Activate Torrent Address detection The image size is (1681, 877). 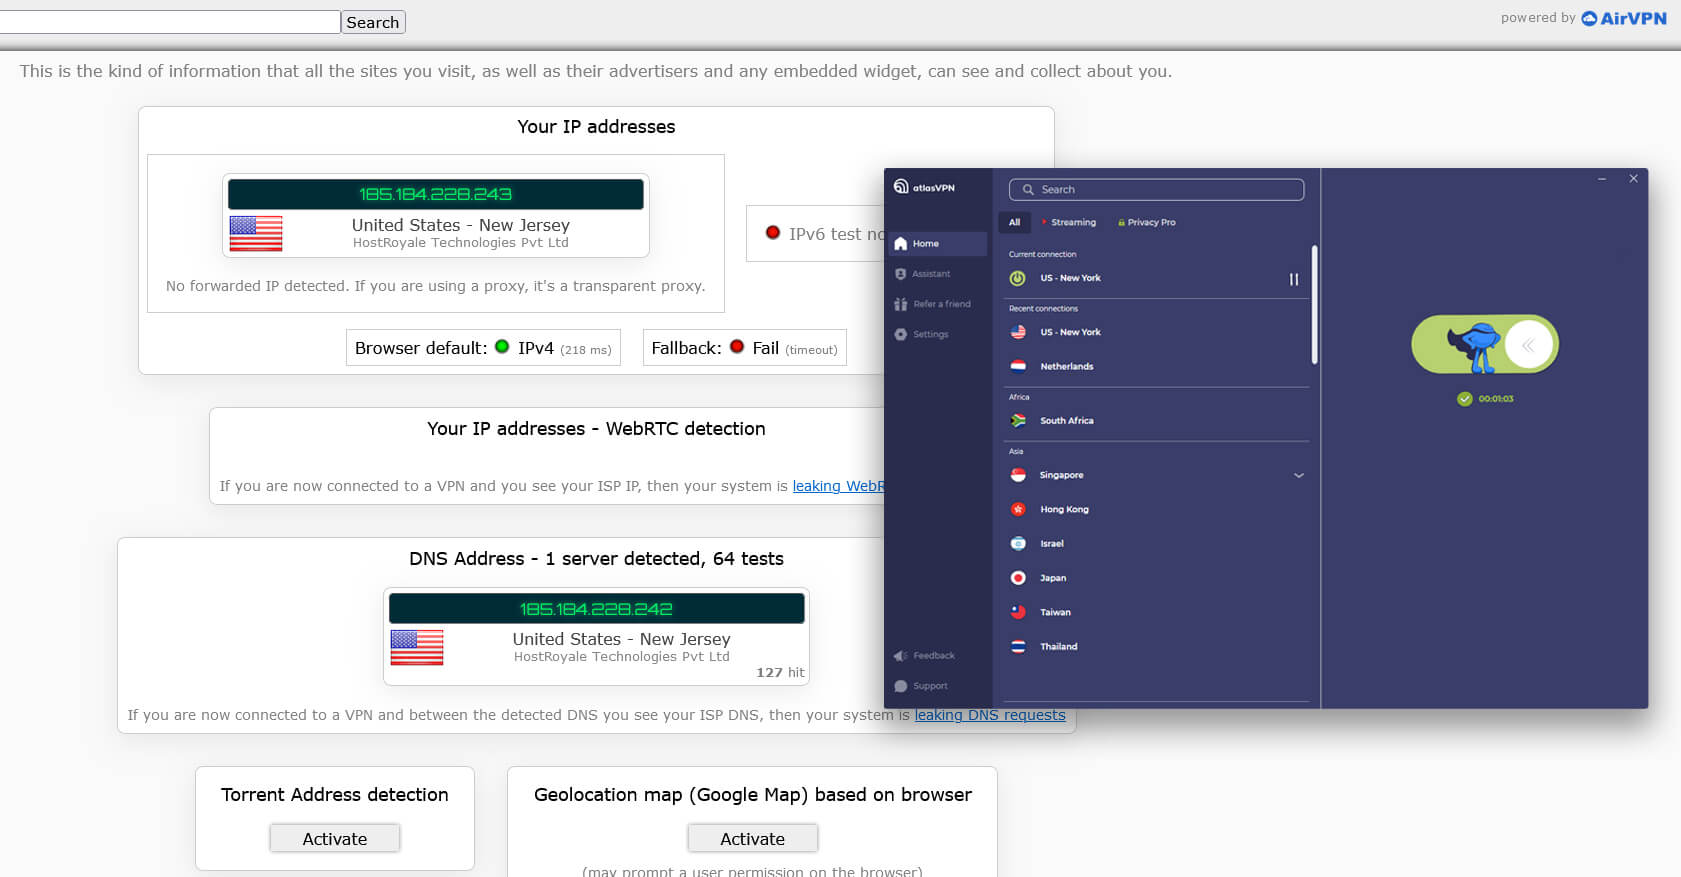[335, 839]
